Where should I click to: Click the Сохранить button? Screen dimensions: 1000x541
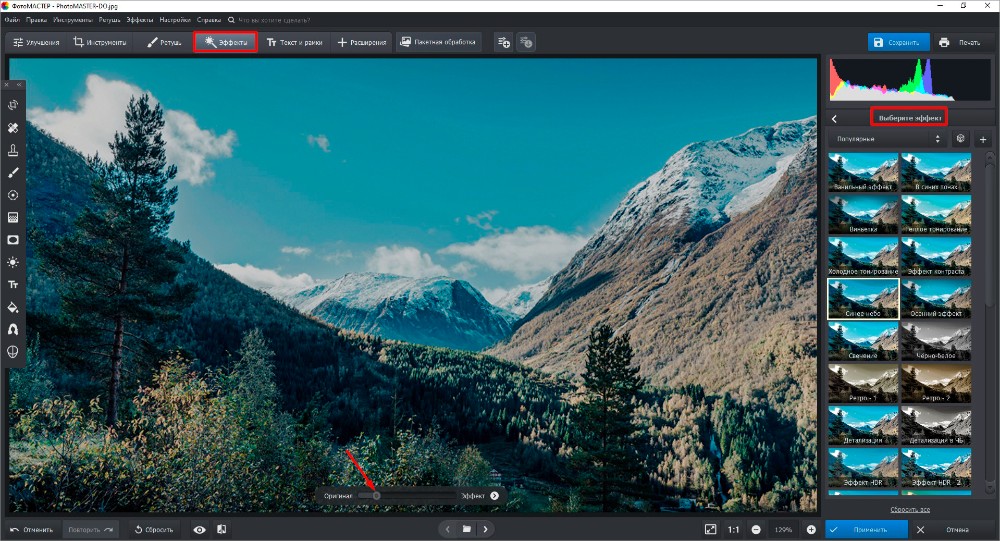897,42
